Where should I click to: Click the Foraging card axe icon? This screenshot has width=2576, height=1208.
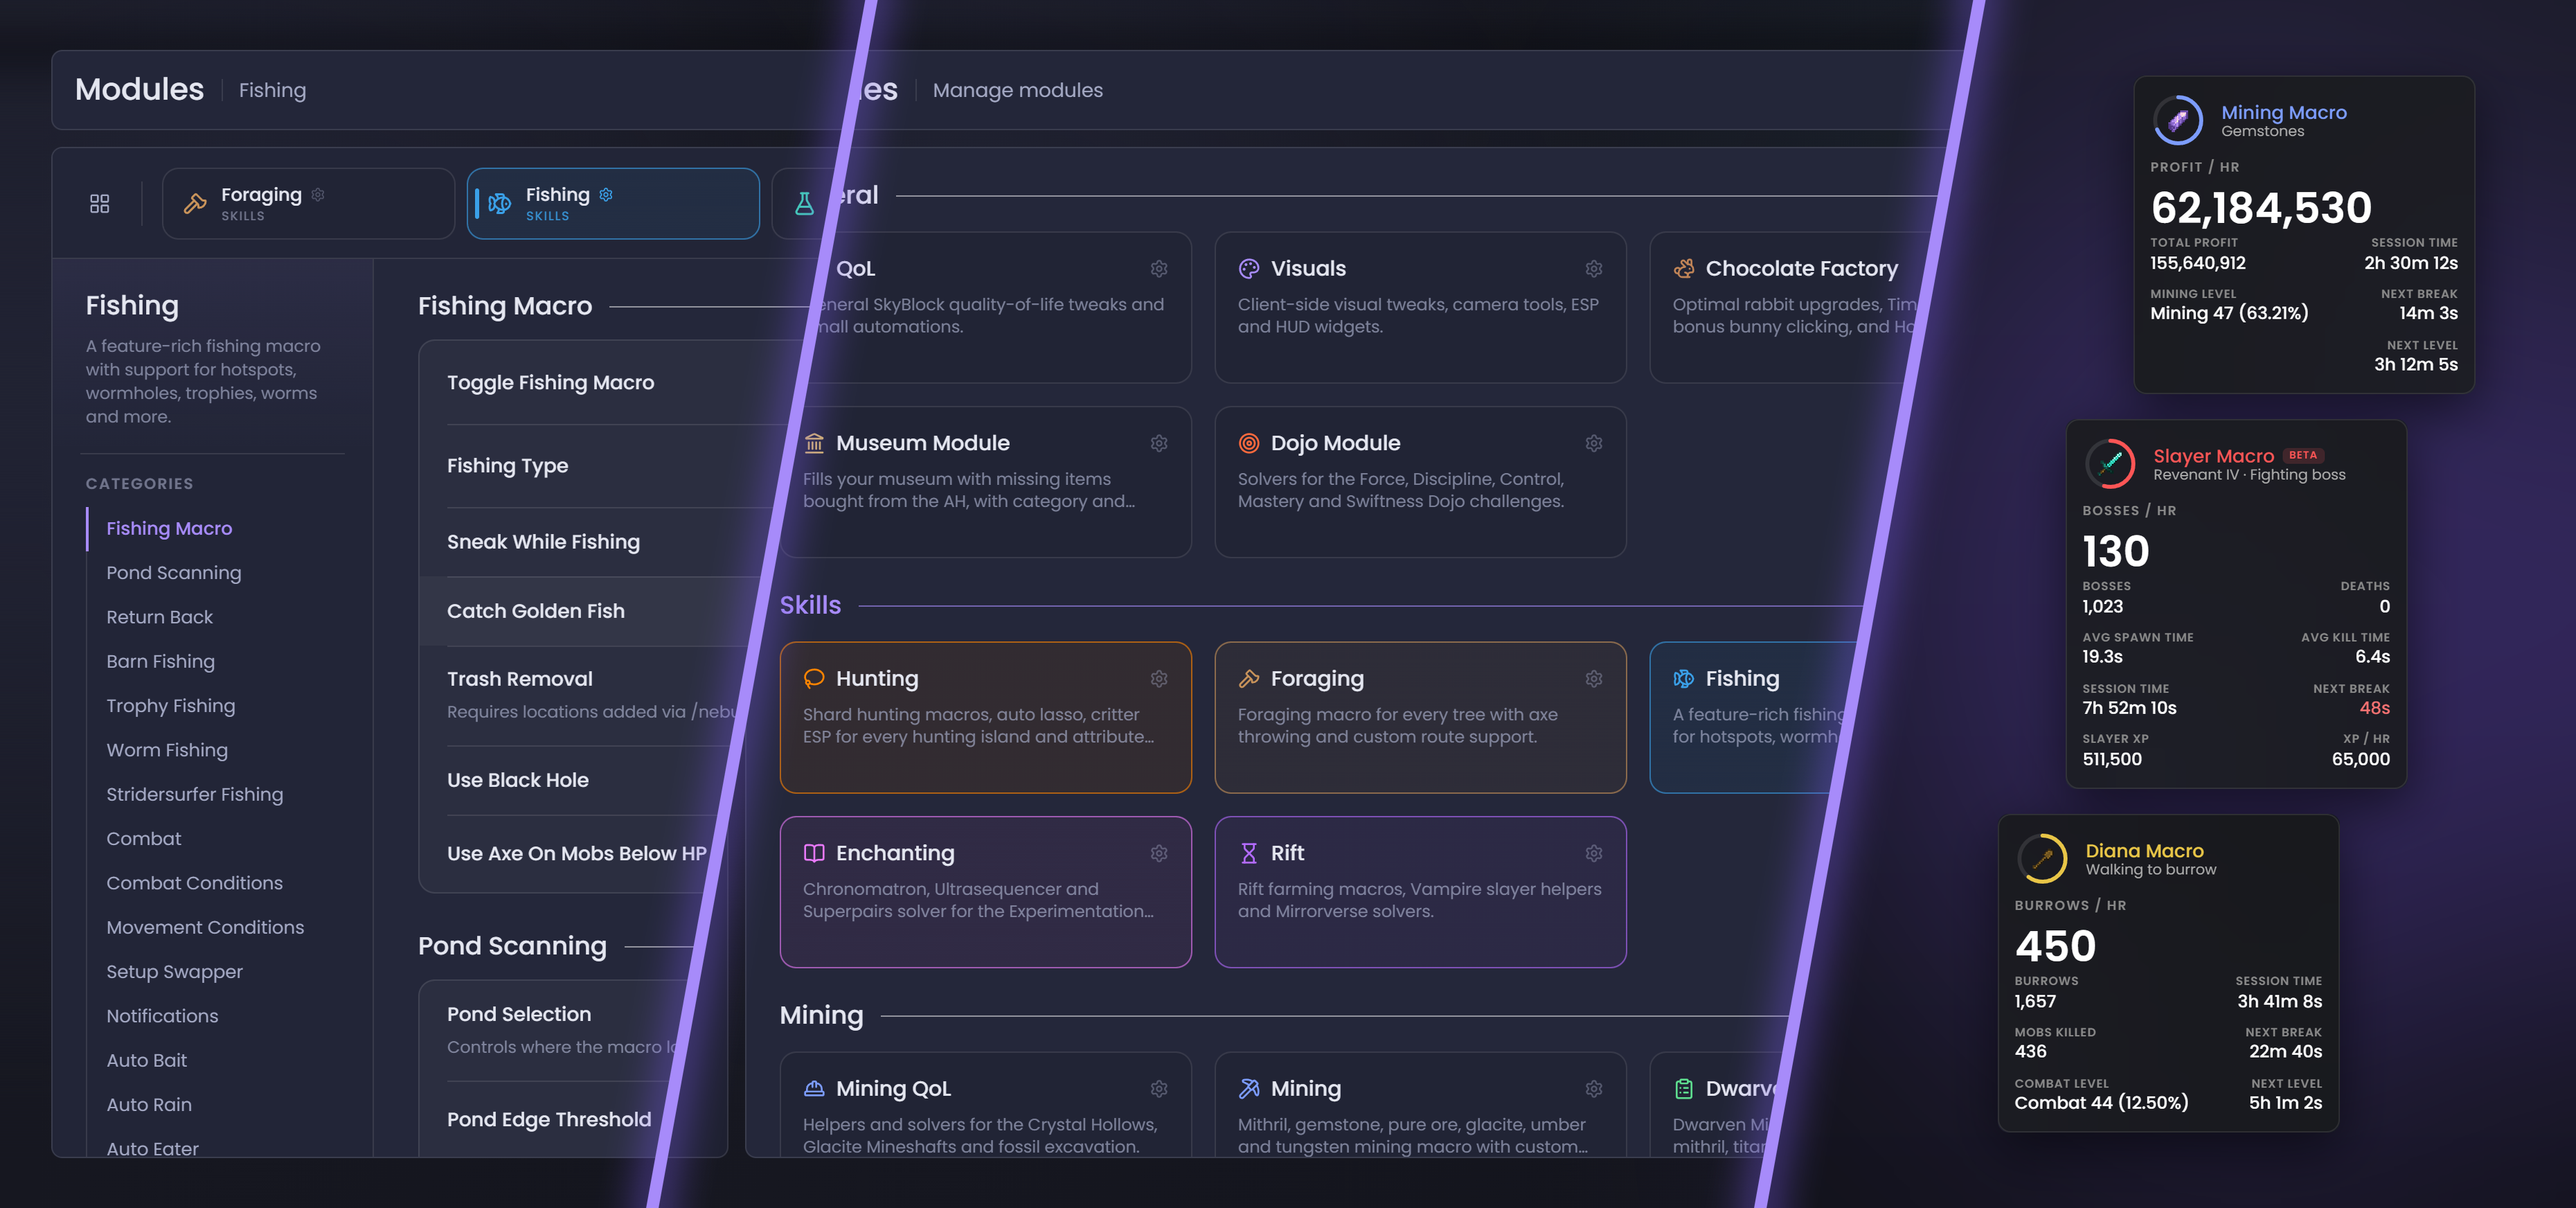point(1249,678)
